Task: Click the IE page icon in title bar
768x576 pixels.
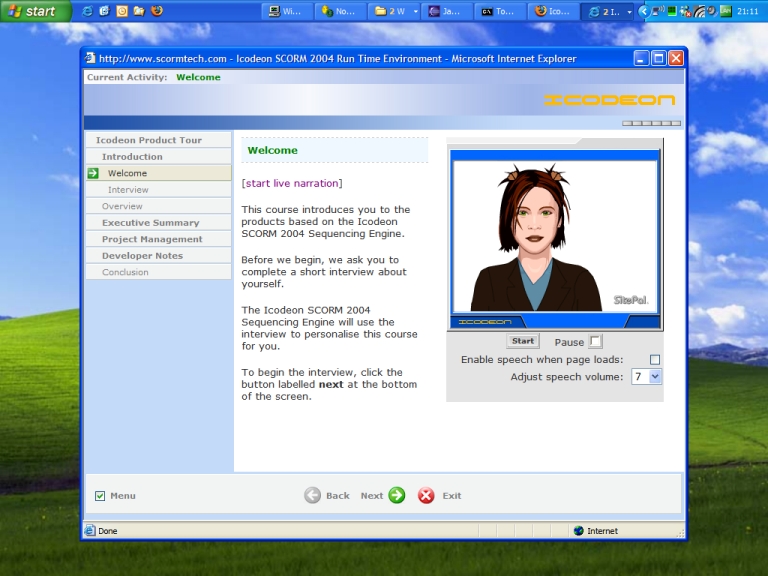Action: (x=90, y=58)
